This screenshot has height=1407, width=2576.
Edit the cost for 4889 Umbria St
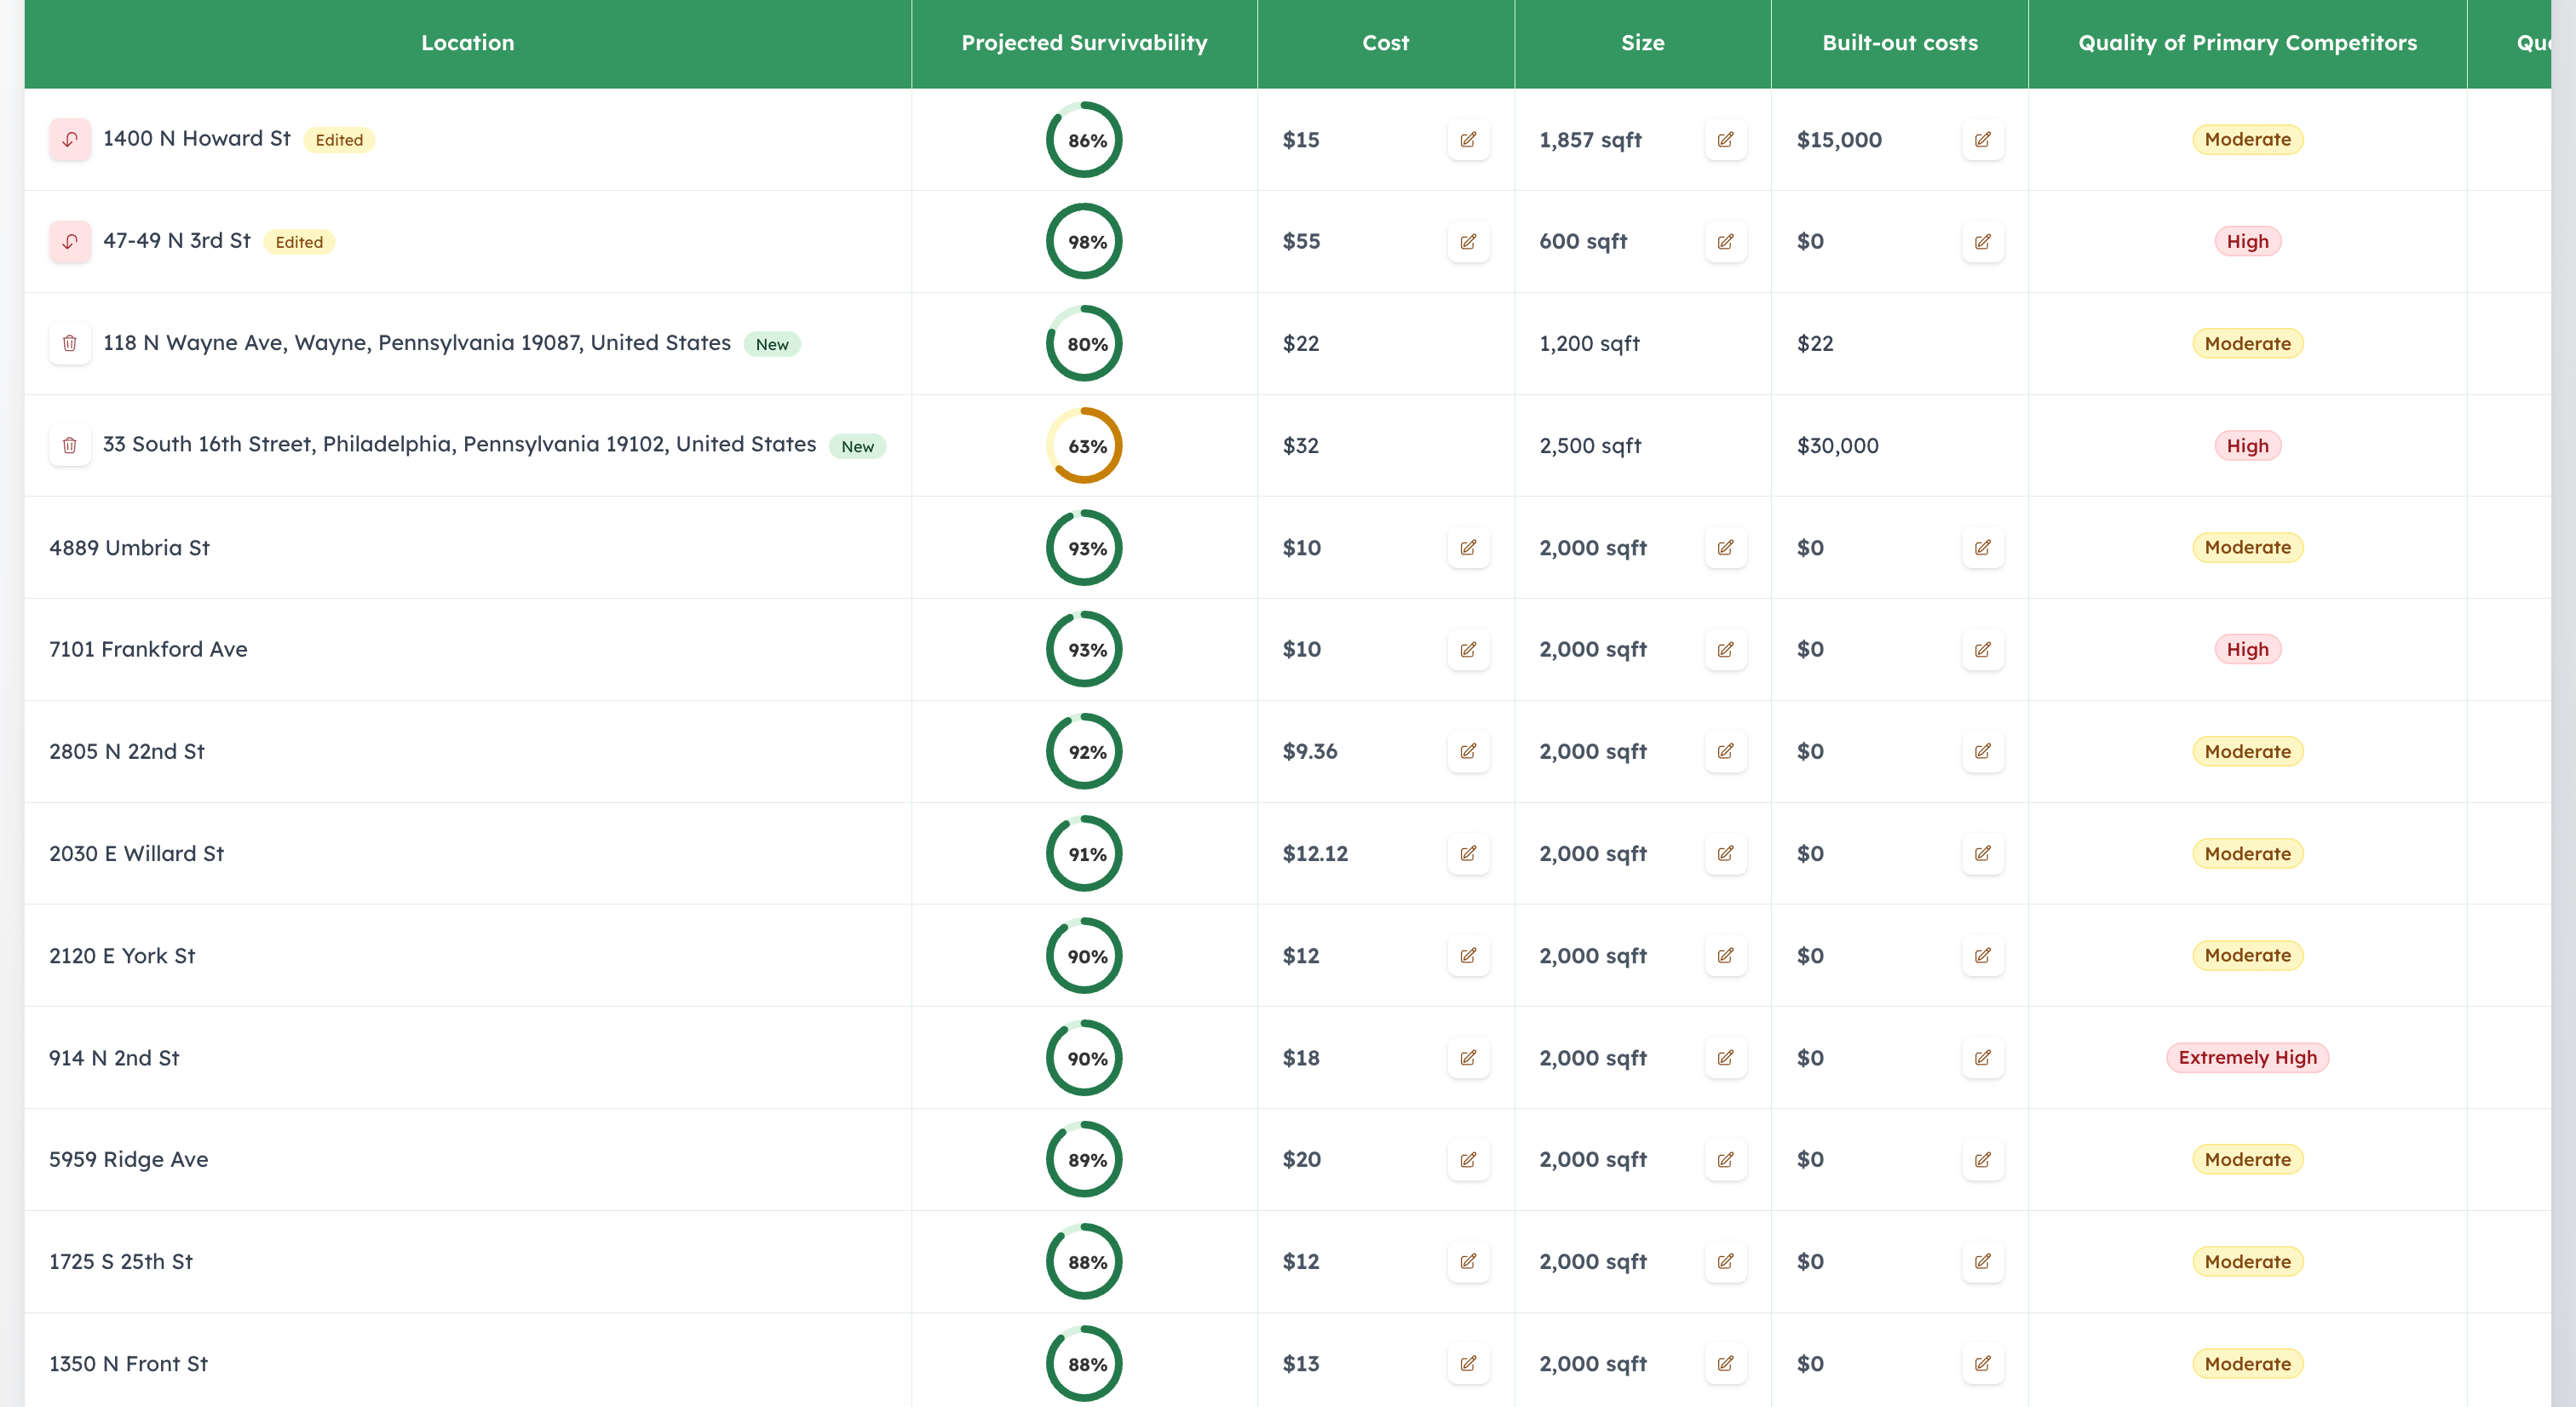1468,547
